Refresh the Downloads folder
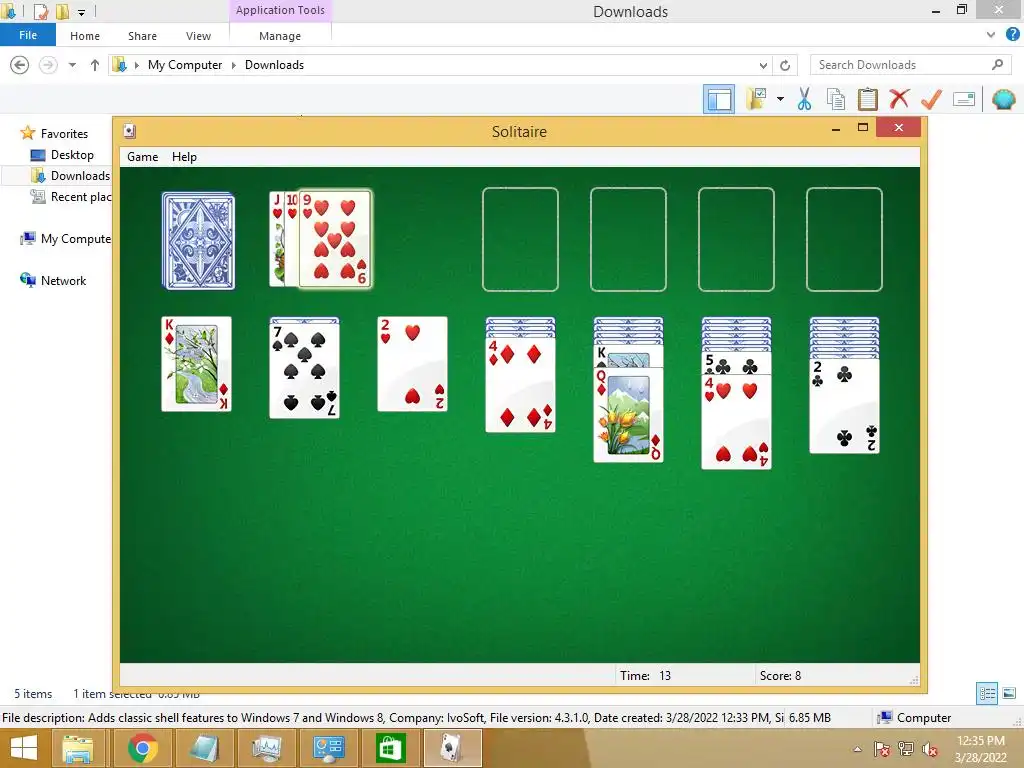 [x=786, y=65]
